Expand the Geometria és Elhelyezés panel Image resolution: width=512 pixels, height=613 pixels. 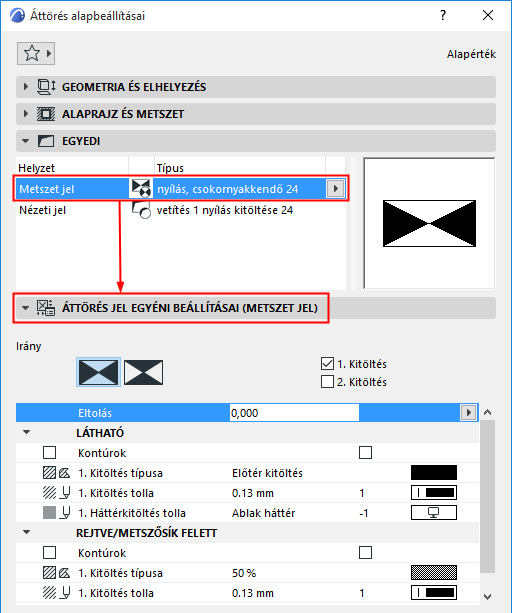click(26, 86)
